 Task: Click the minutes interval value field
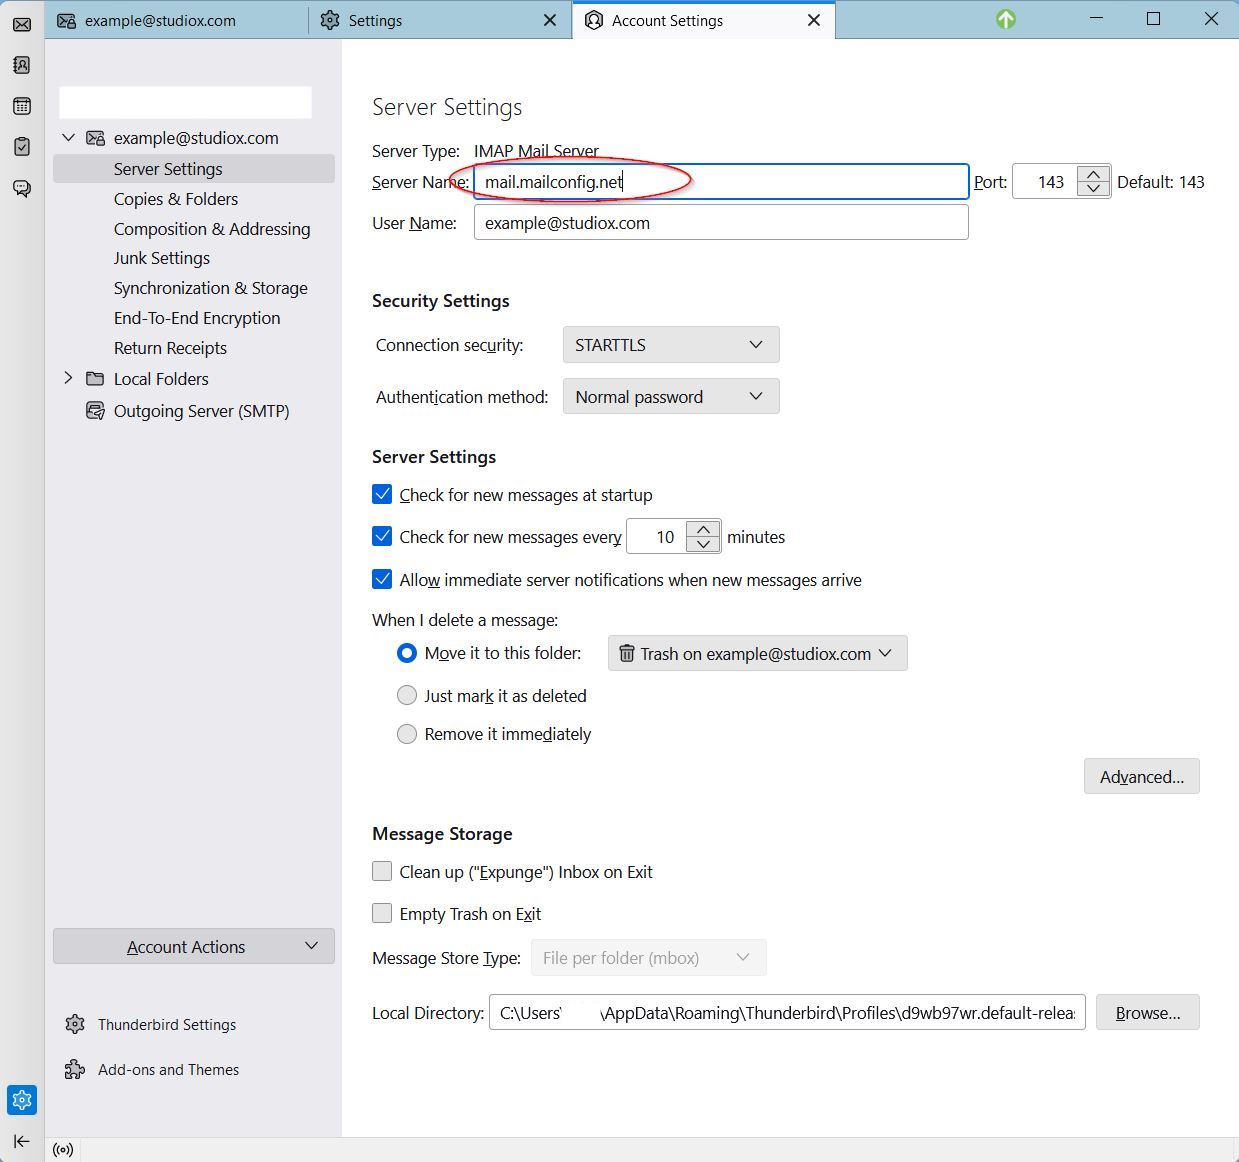[658, 537]
